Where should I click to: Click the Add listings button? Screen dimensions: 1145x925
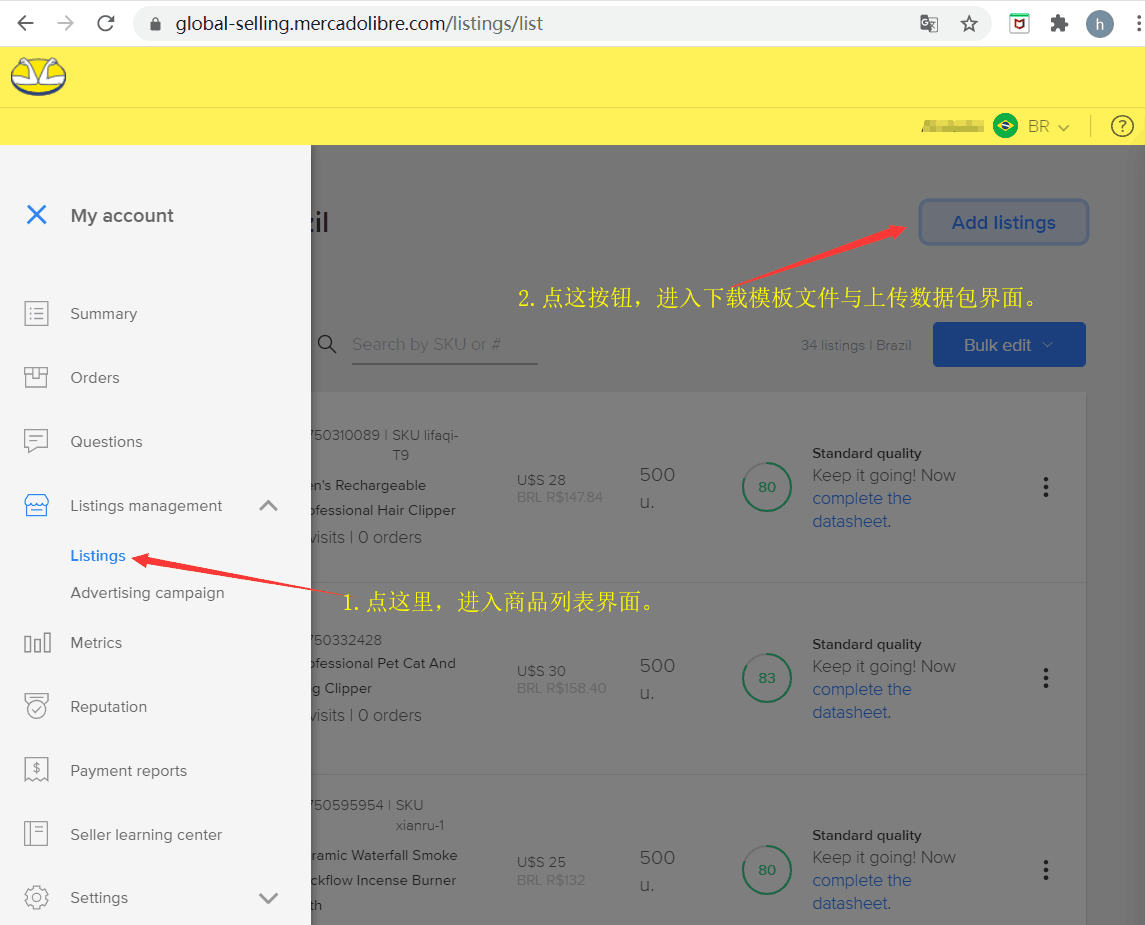pyautogui.click(x=1004, y=222)
